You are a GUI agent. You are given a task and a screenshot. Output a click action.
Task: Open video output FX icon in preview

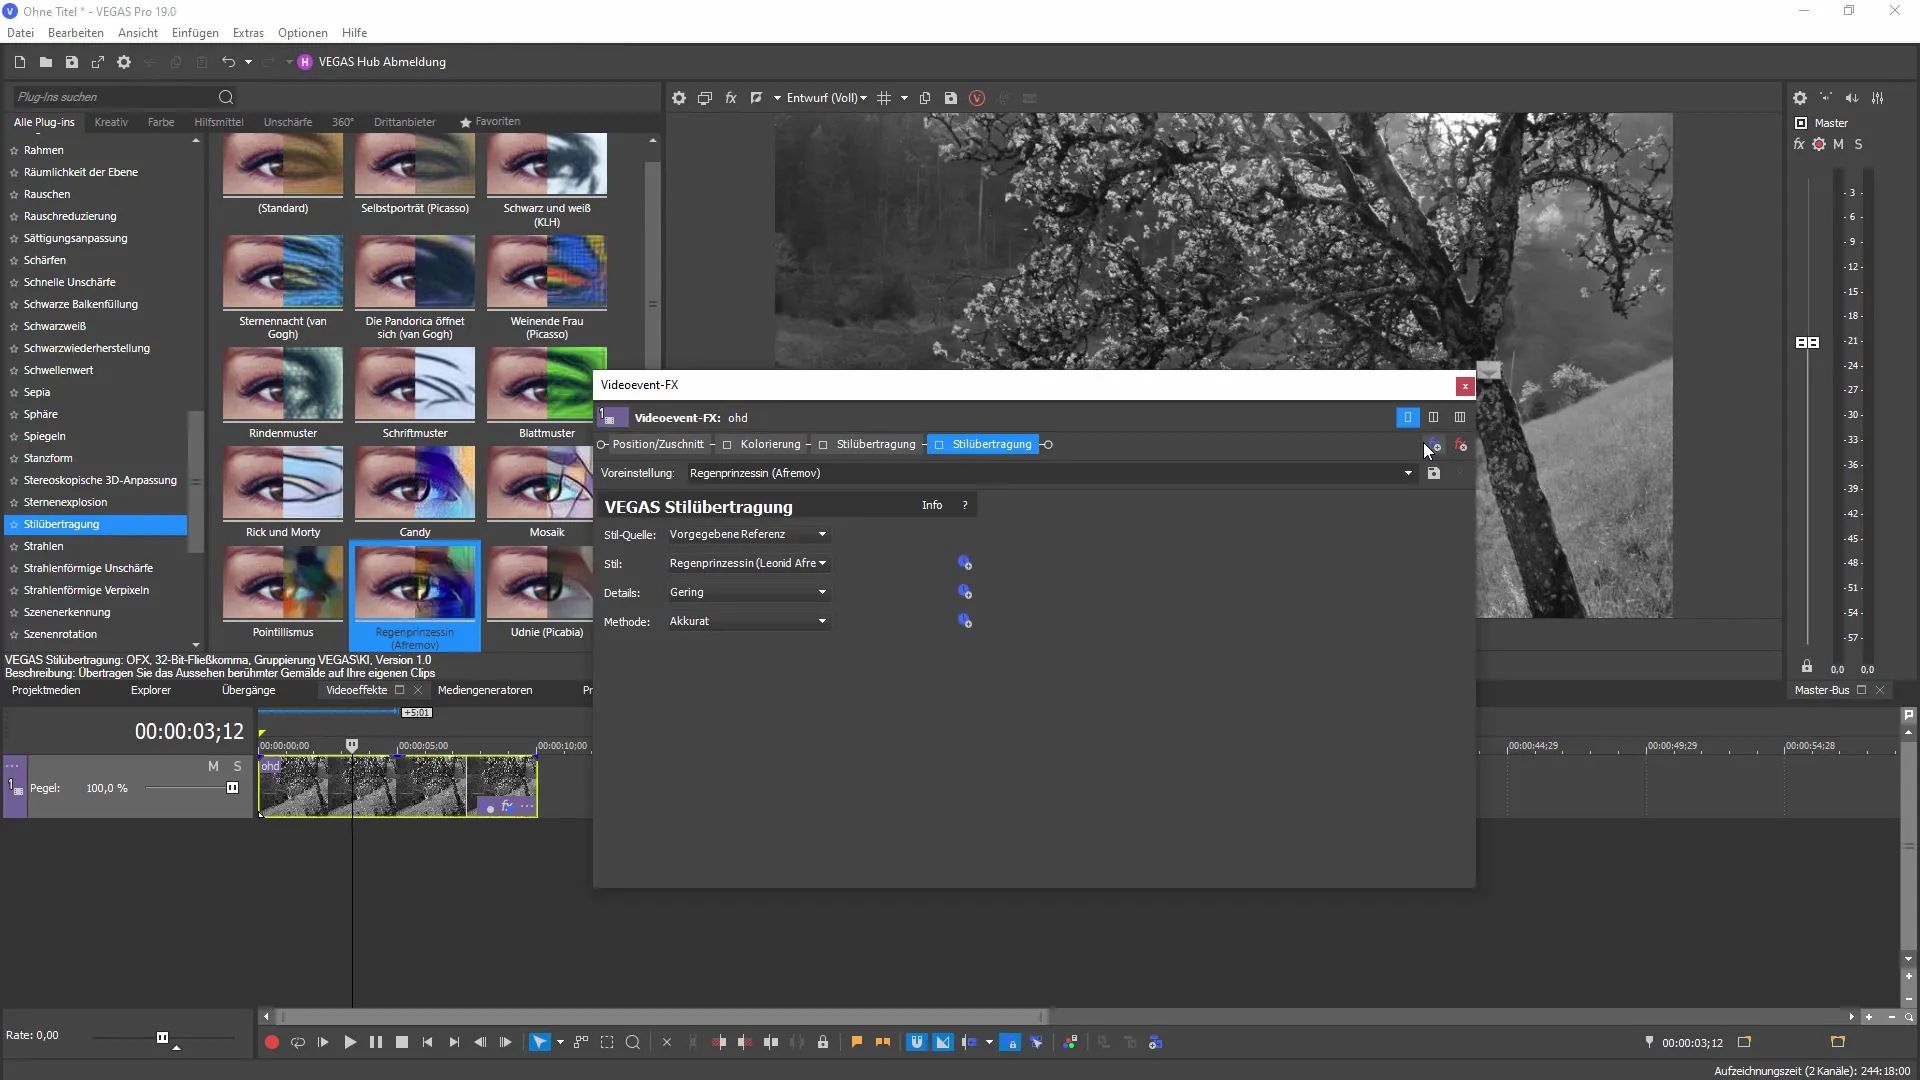[731, 98]
